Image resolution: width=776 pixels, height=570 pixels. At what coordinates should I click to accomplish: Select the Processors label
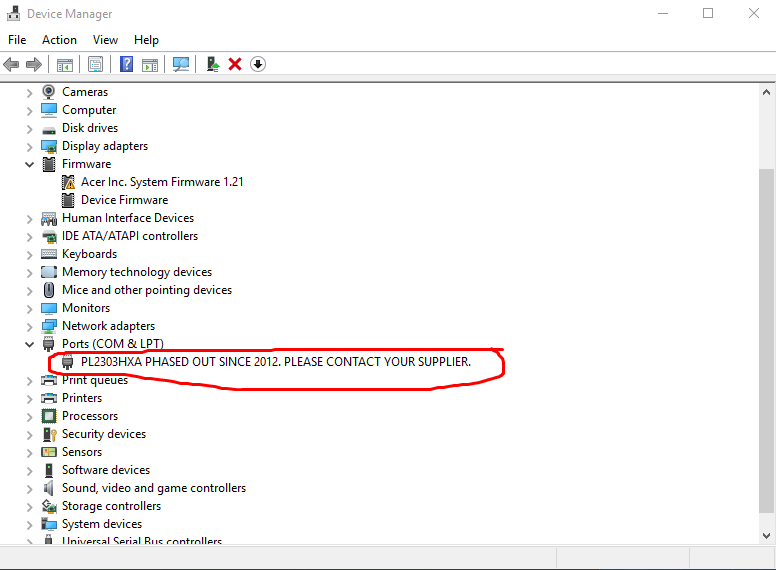pos(90,416)
